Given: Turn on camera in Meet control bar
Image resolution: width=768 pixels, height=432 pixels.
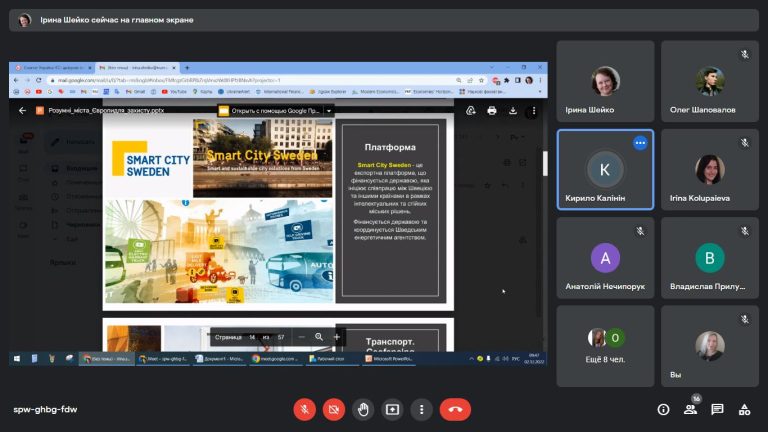Looking at the screenshot, I should 334,409.
